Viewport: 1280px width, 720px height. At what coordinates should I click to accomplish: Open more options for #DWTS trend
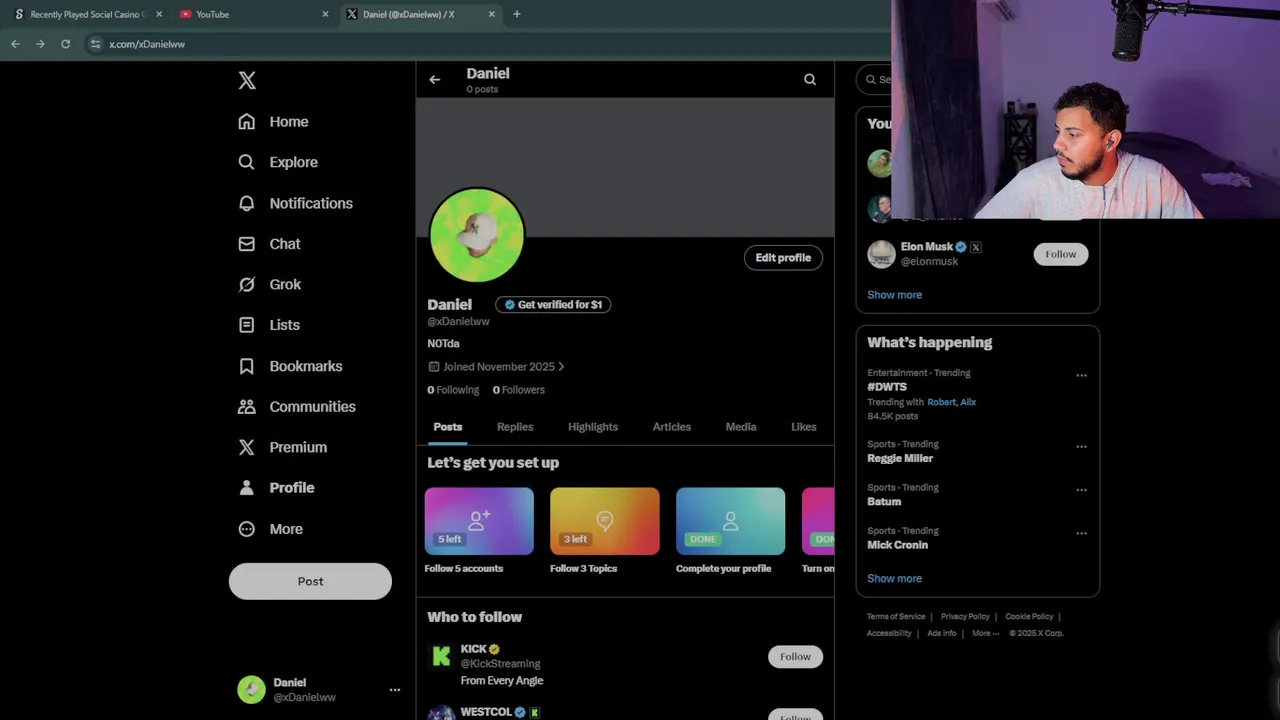click(1081, 376)
